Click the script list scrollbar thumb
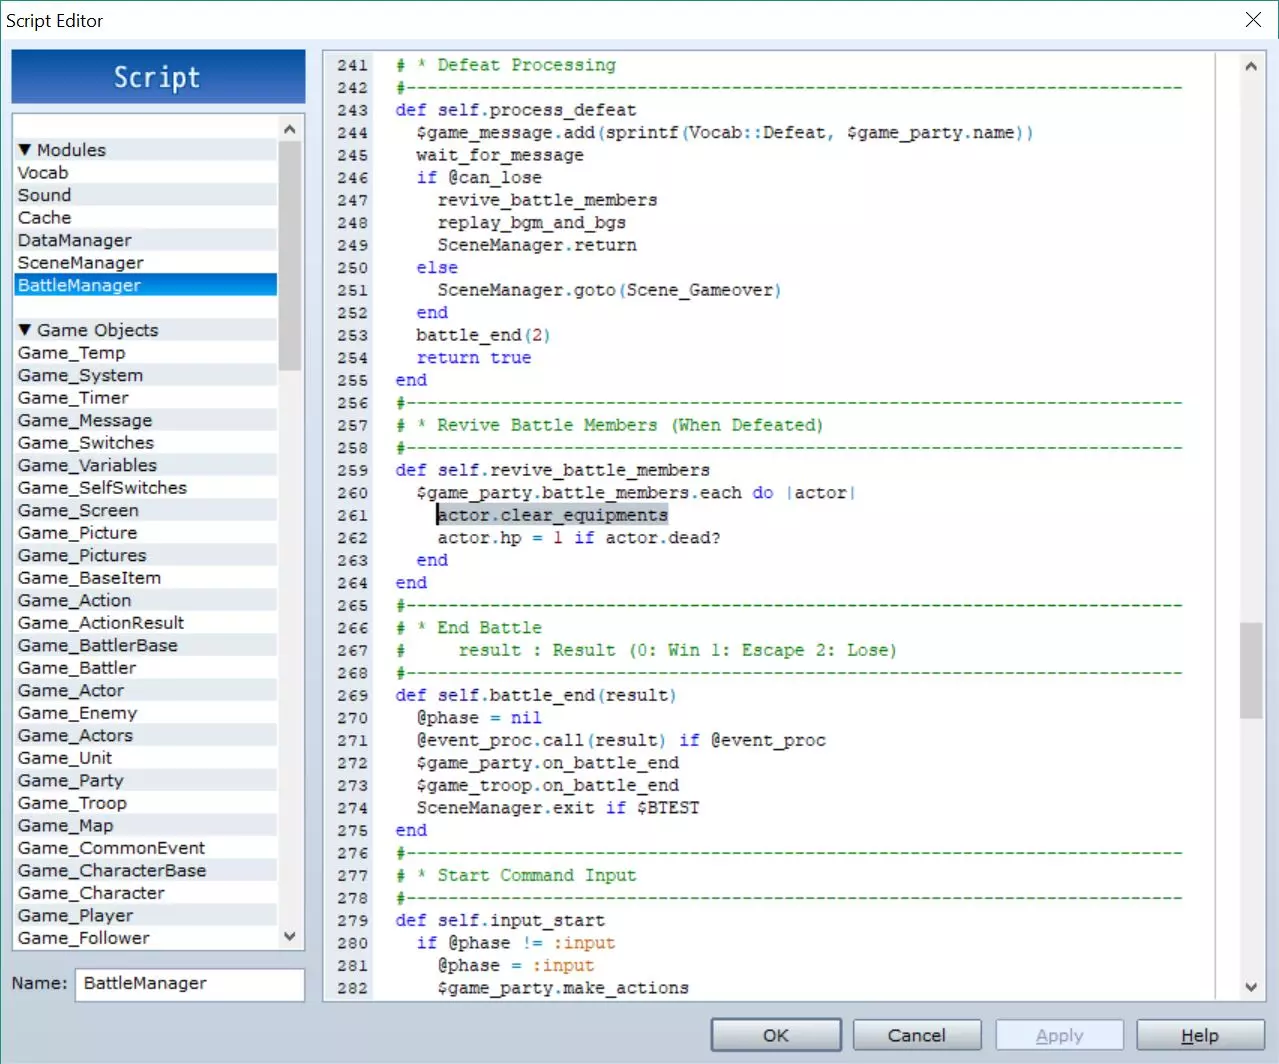Screen dimensions: 1279x1064 point(289,255)
